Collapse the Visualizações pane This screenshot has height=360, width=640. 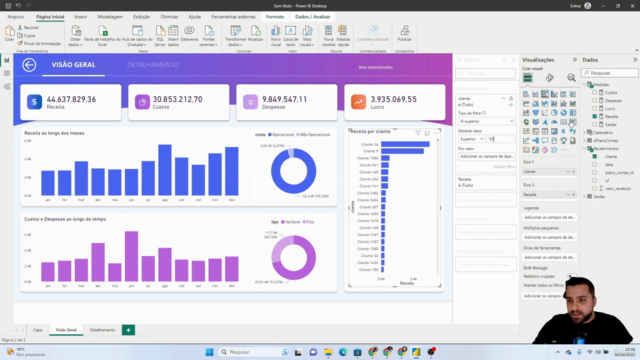tap(575, 60)
